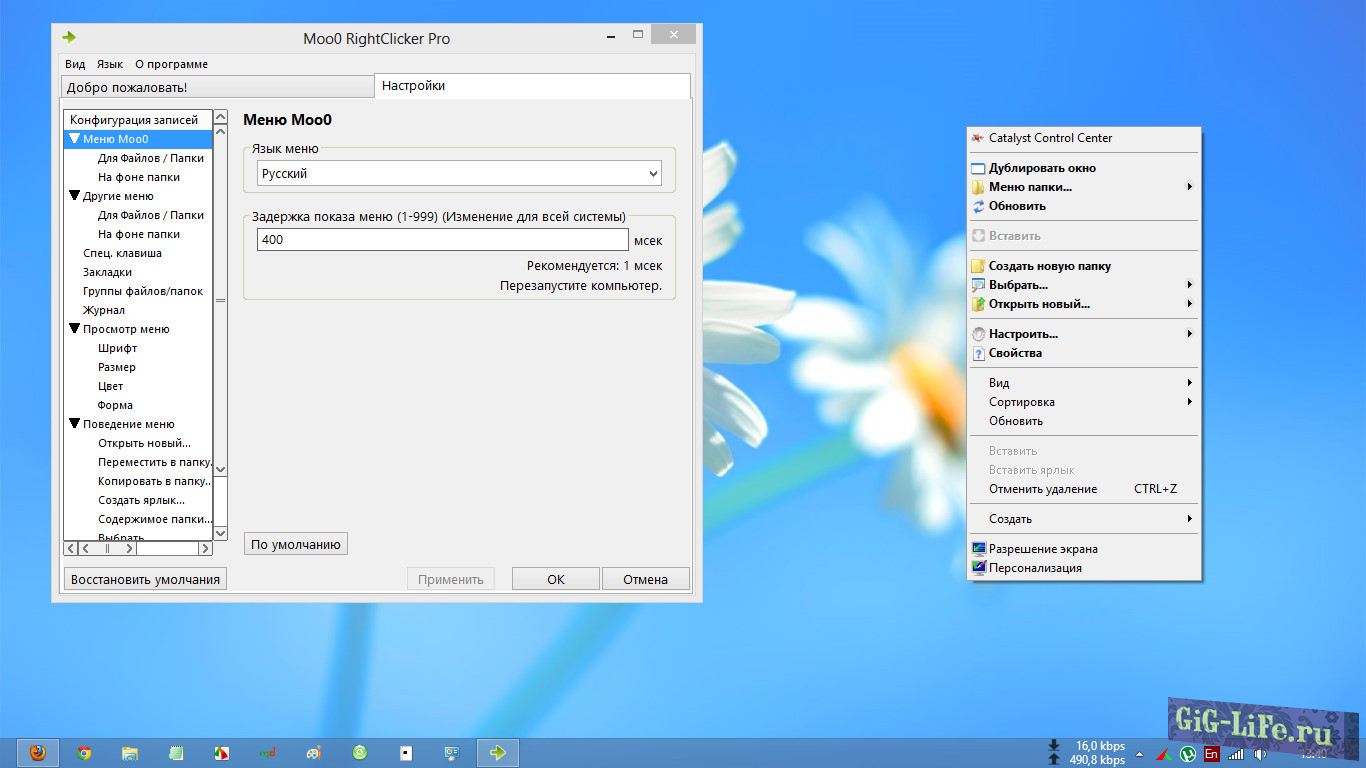This screenshot has width=1366, height=768.
Task: Collapse the Другие меню tree section
Action: pos(75,196)
